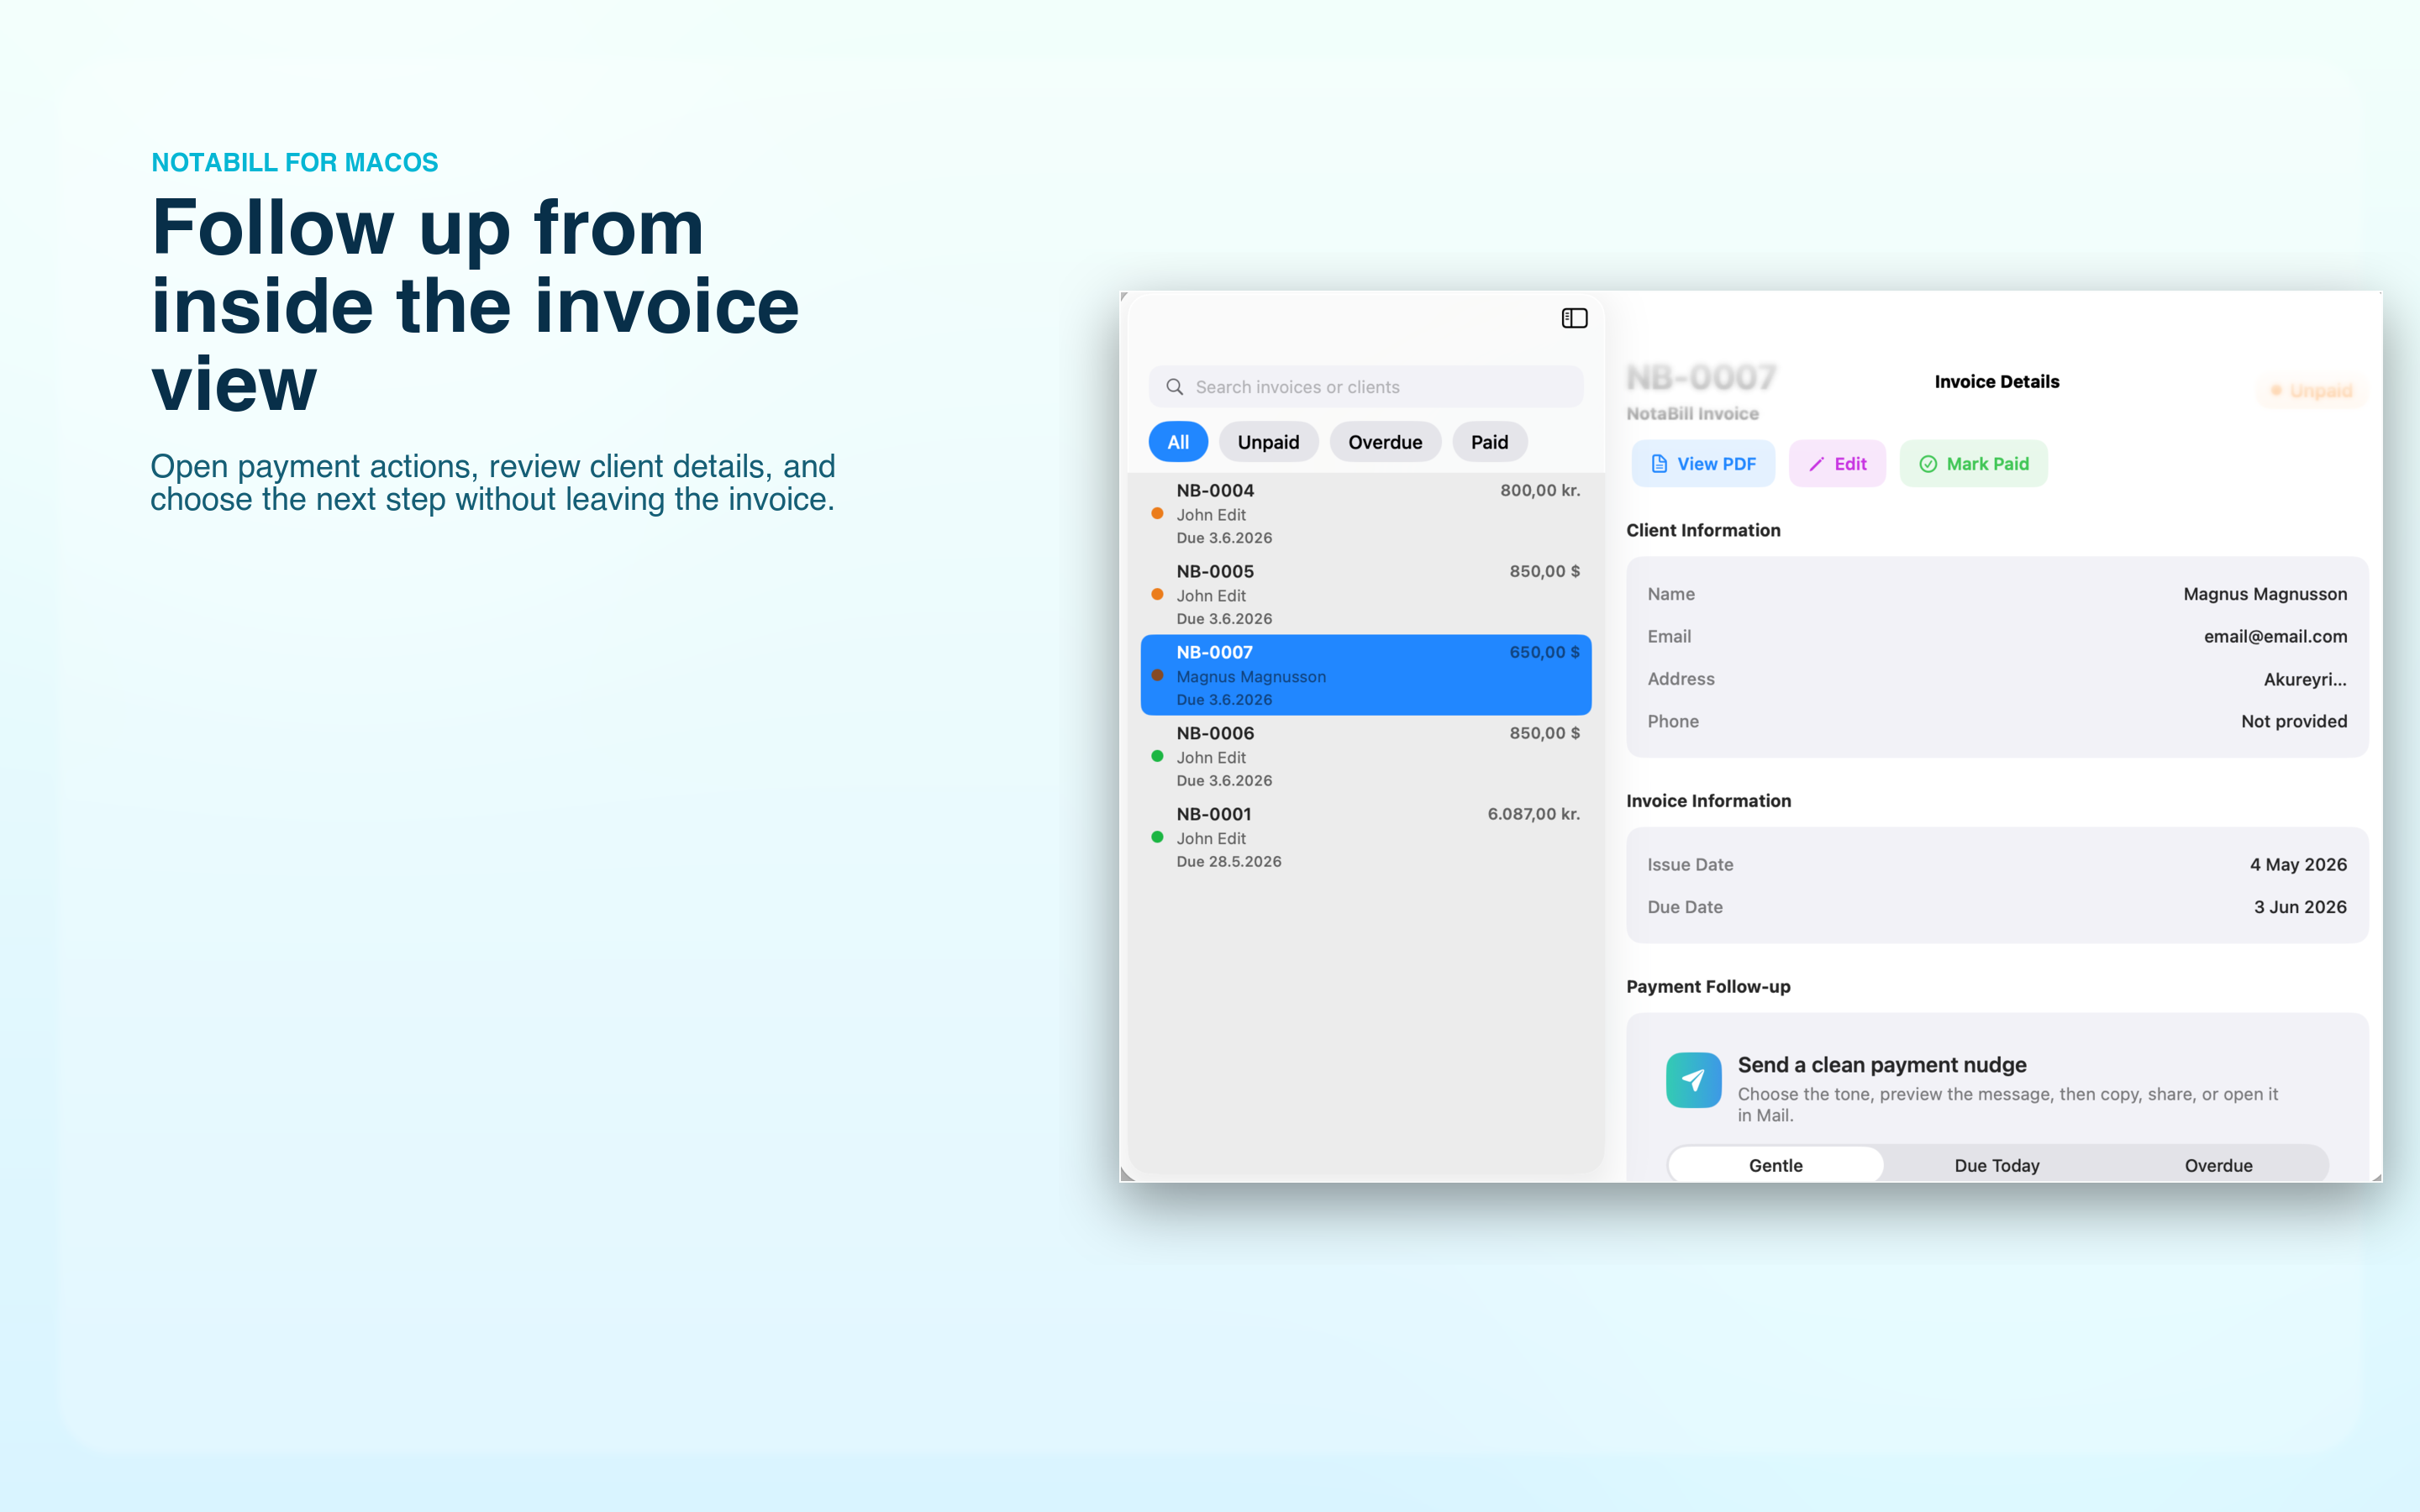Viewport: 2420px width, 1512px height.
Task: Mark the invoice as Paid
Action: [1973, 464]
